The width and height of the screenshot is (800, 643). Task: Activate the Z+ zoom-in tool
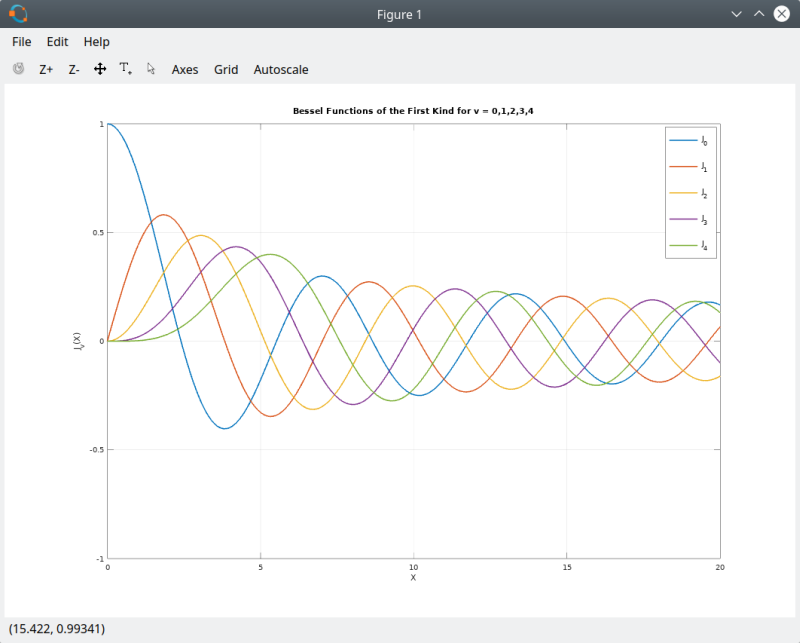(45, 69)
